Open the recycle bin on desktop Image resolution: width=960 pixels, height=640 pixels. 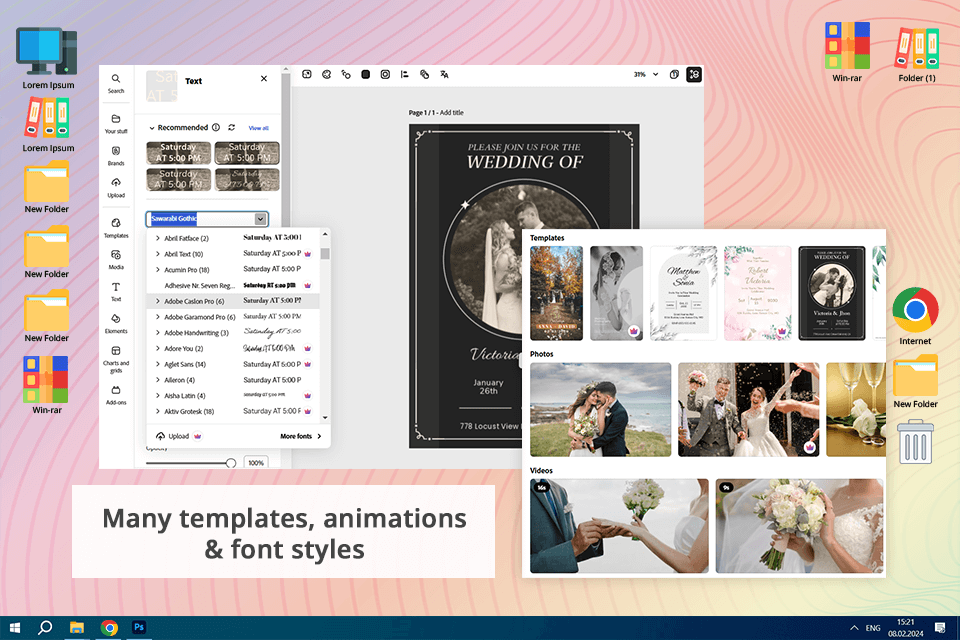pyautogui.click(x=915, y=441)
